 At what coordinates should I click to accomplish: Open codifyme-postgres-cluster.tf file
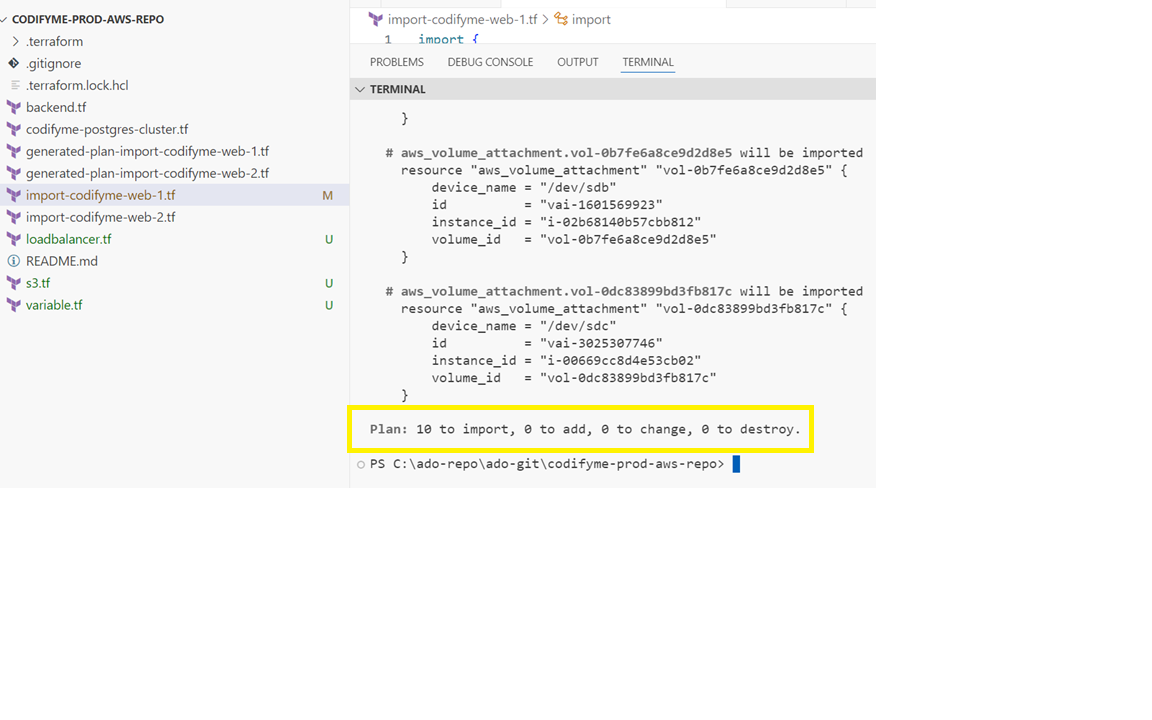[x=107, y=129]
